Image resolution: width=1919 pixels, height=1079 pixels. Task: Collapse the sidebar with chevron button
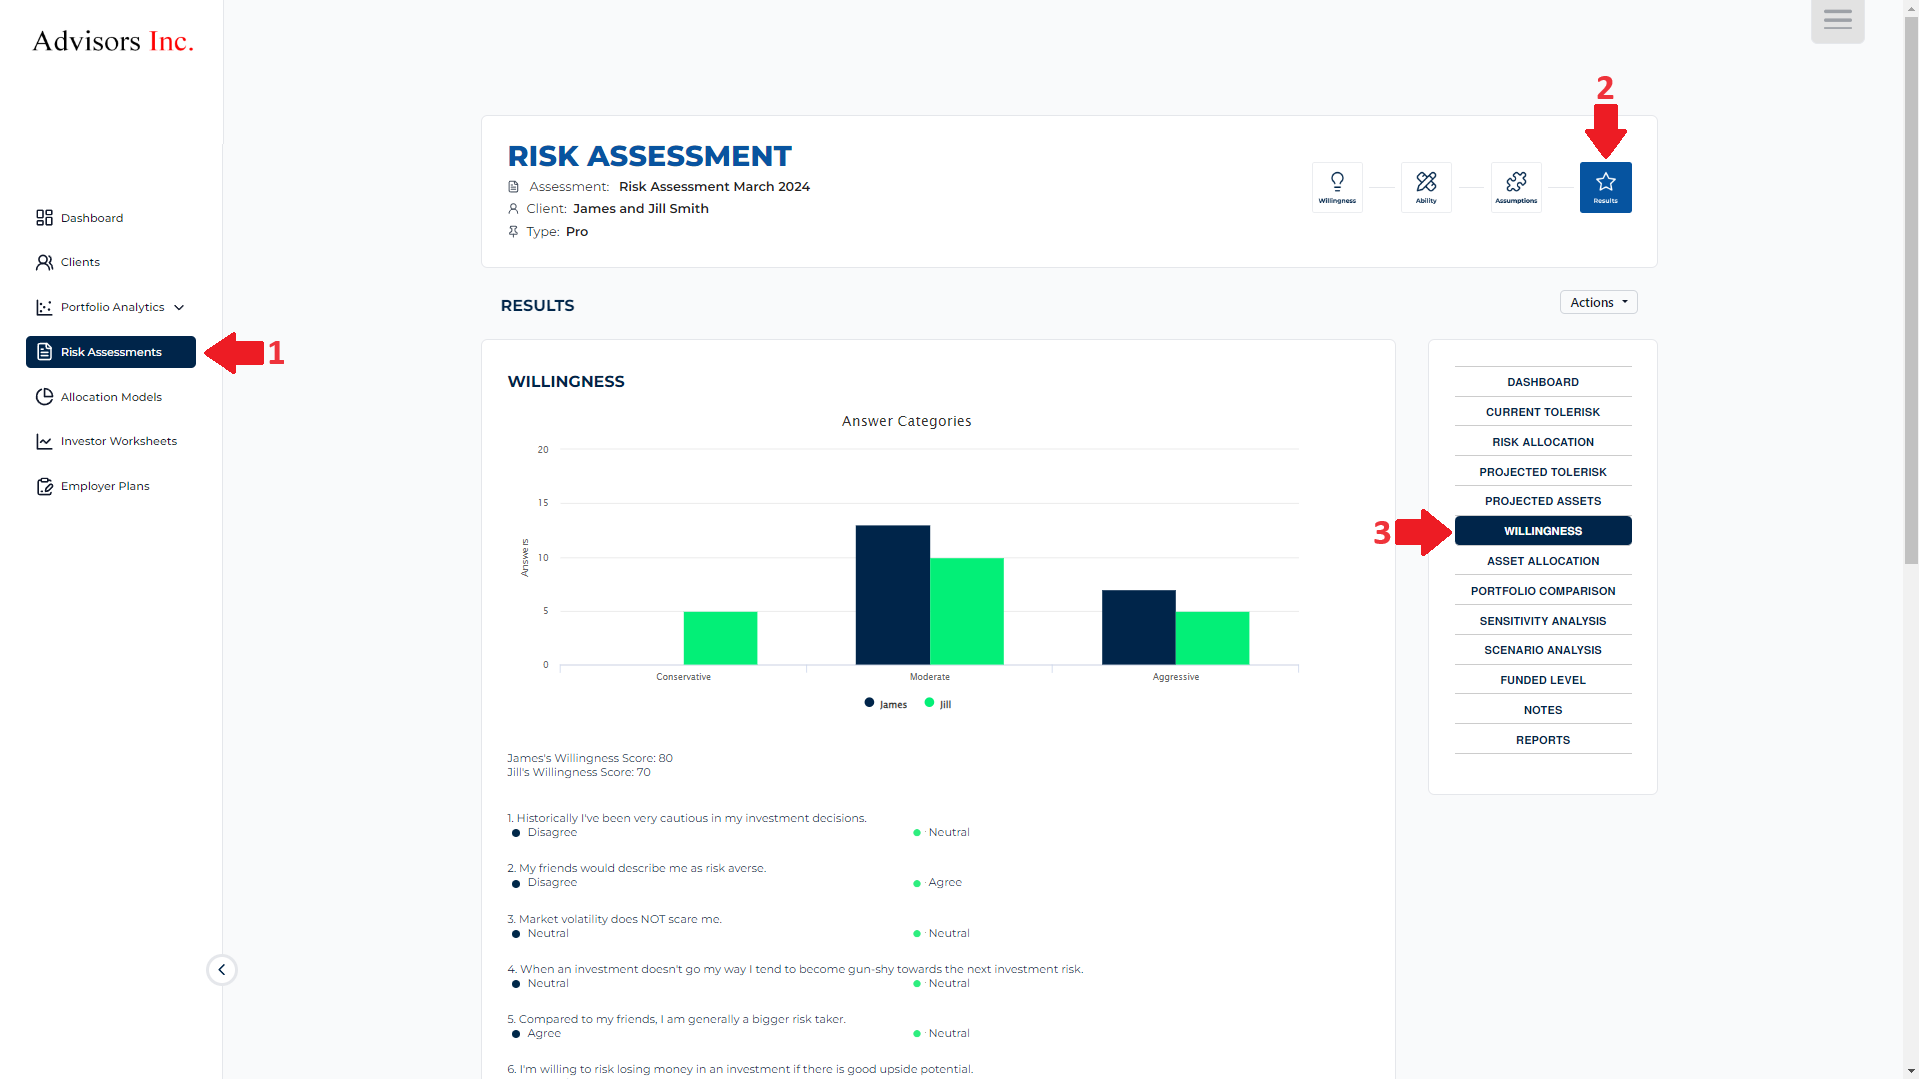click(222, 969)
